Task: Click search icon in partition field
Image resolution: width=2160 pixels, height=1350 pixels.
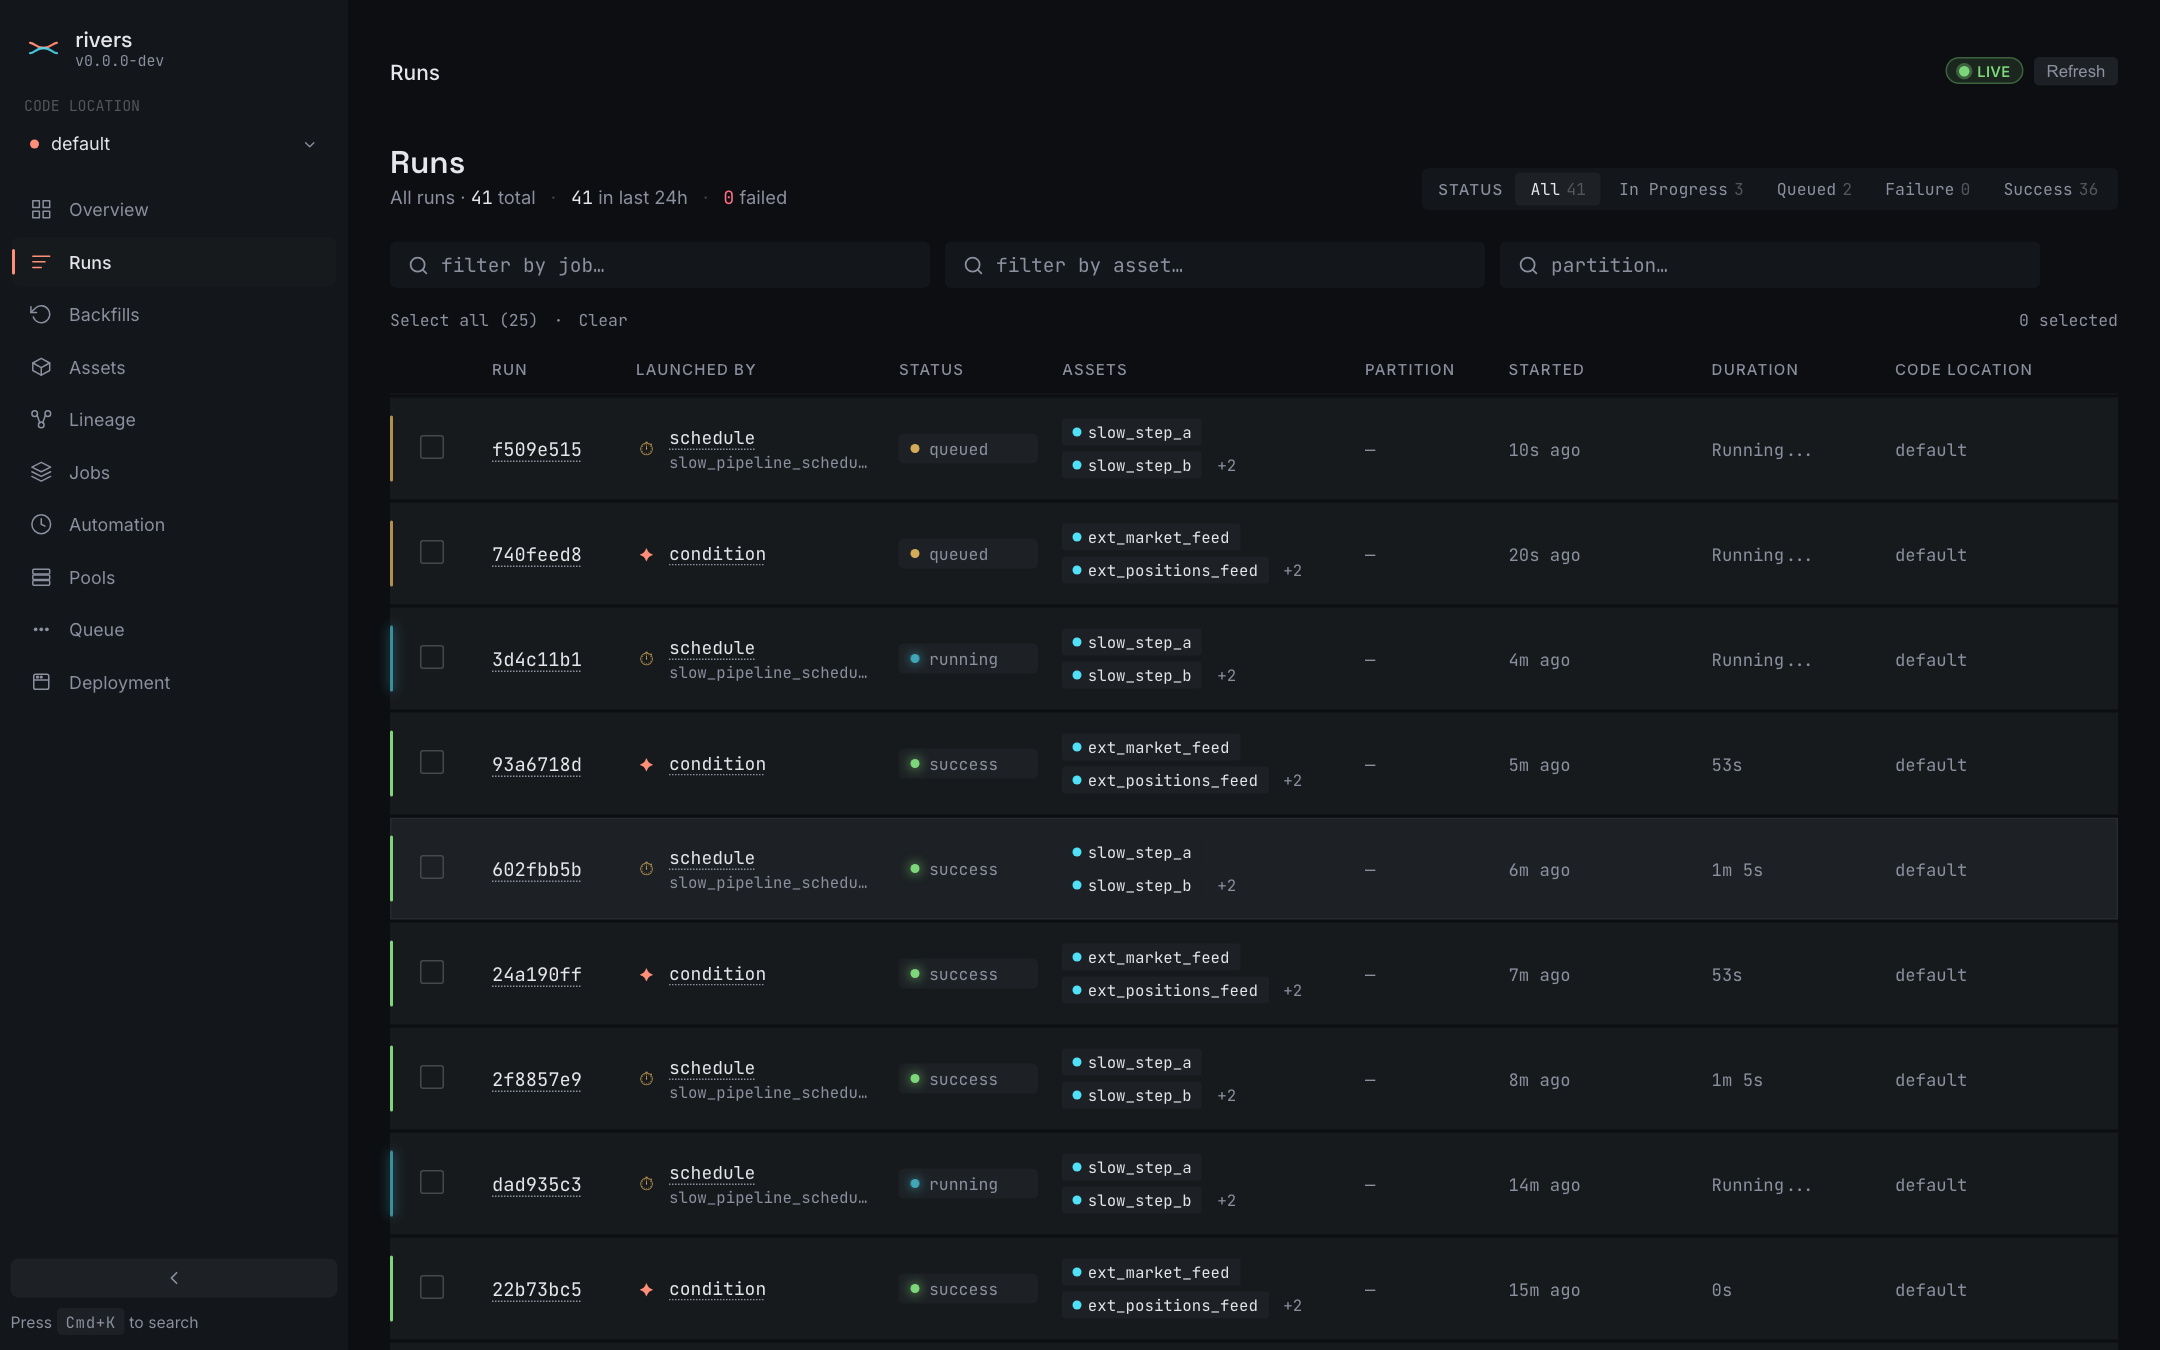Action: 1528,265
